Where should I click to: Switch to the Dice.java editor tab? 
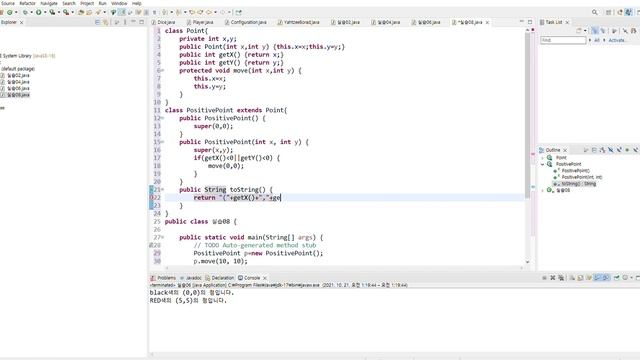[163, 22]
